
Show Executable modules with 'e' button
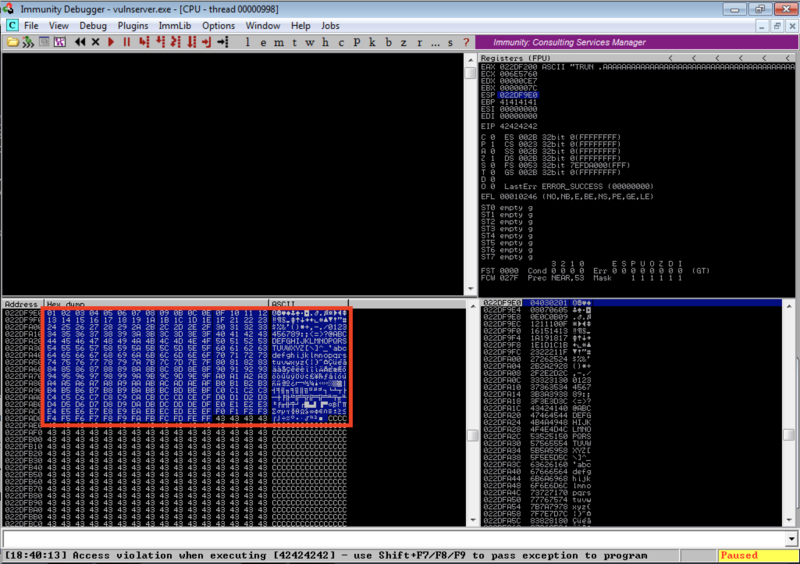263,42
